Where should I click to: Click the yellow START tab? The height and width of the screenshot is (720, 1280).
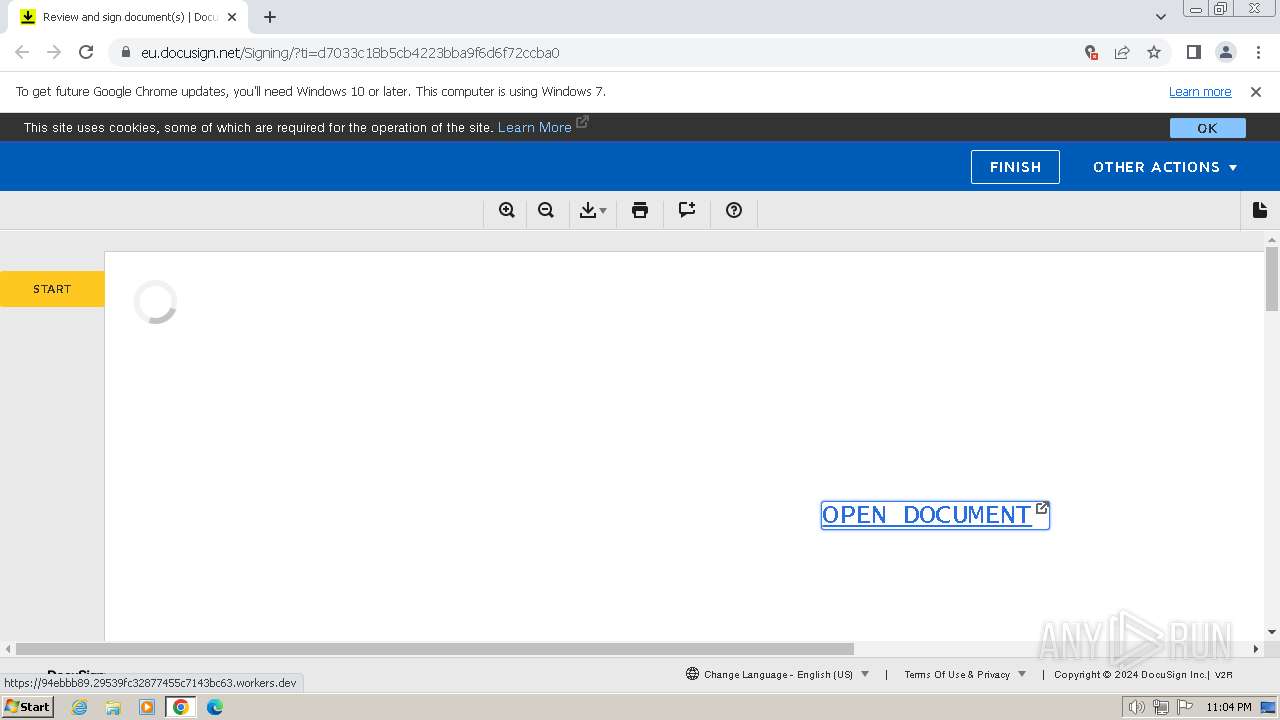(x=52, y=289)
